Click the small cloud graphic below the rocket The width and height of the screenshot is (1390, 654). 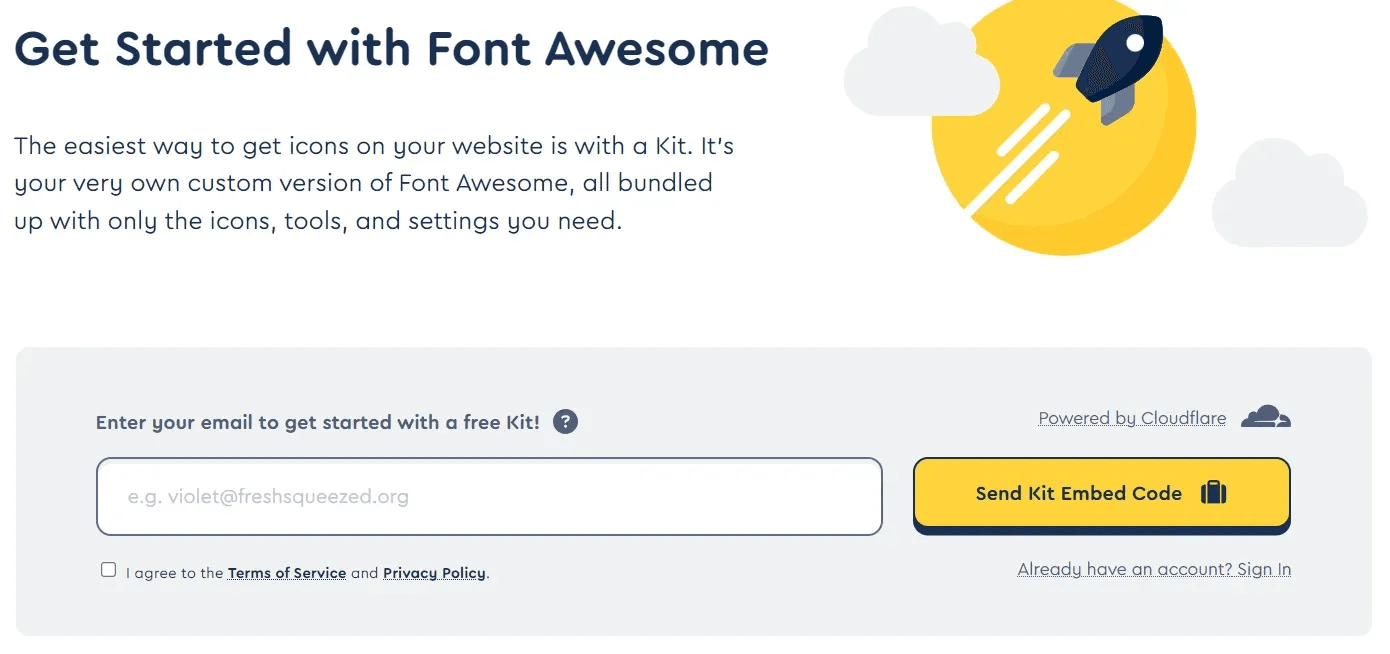click(x=1290, y=195)
